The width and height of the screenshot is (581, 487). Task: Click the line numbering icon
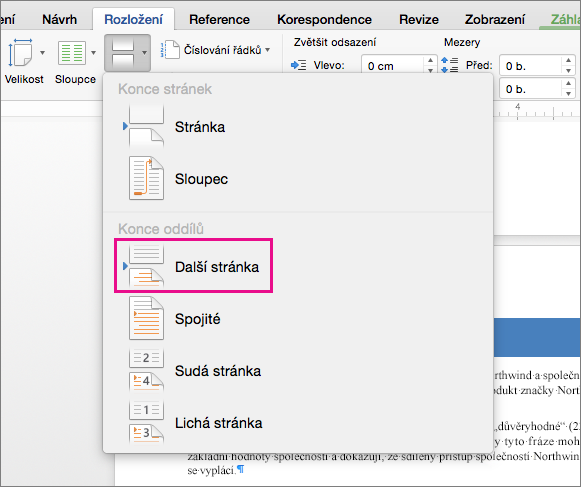pos(170,50)
